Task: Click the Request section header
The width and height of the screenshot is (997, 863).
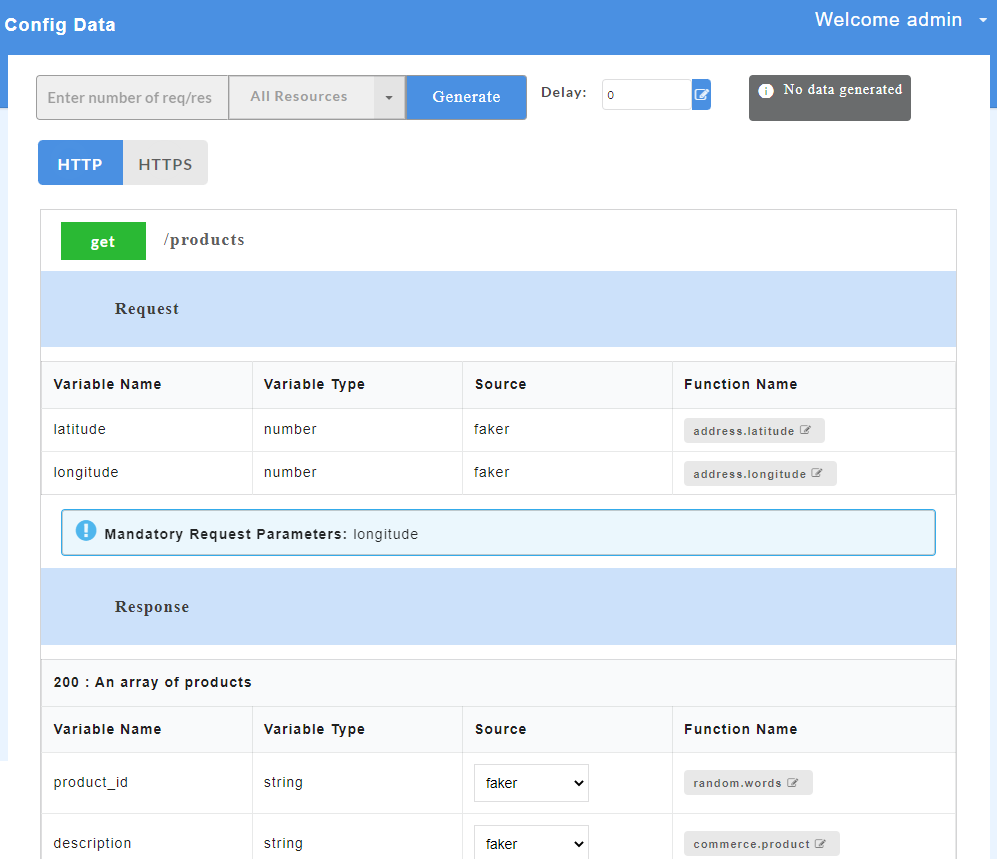Action: (x=498, y=309)
